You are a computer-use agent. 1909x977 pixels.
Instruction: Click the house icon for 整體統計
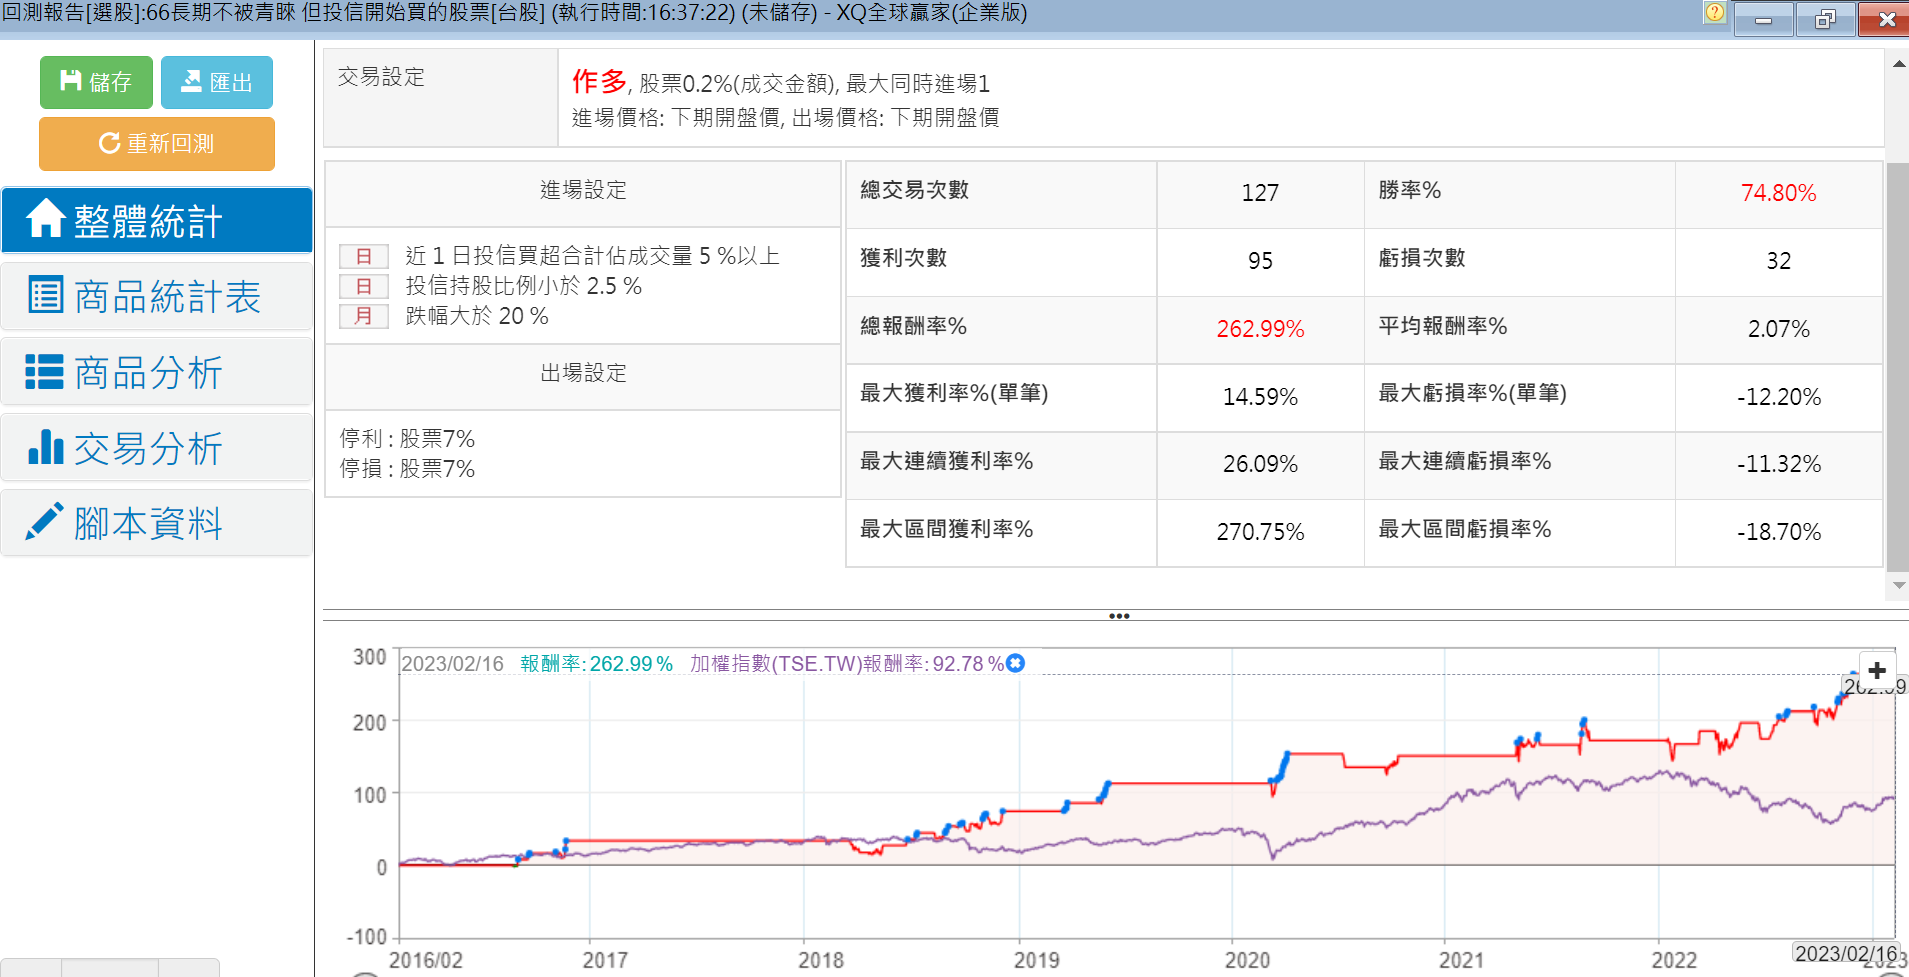tap(45, 219)
